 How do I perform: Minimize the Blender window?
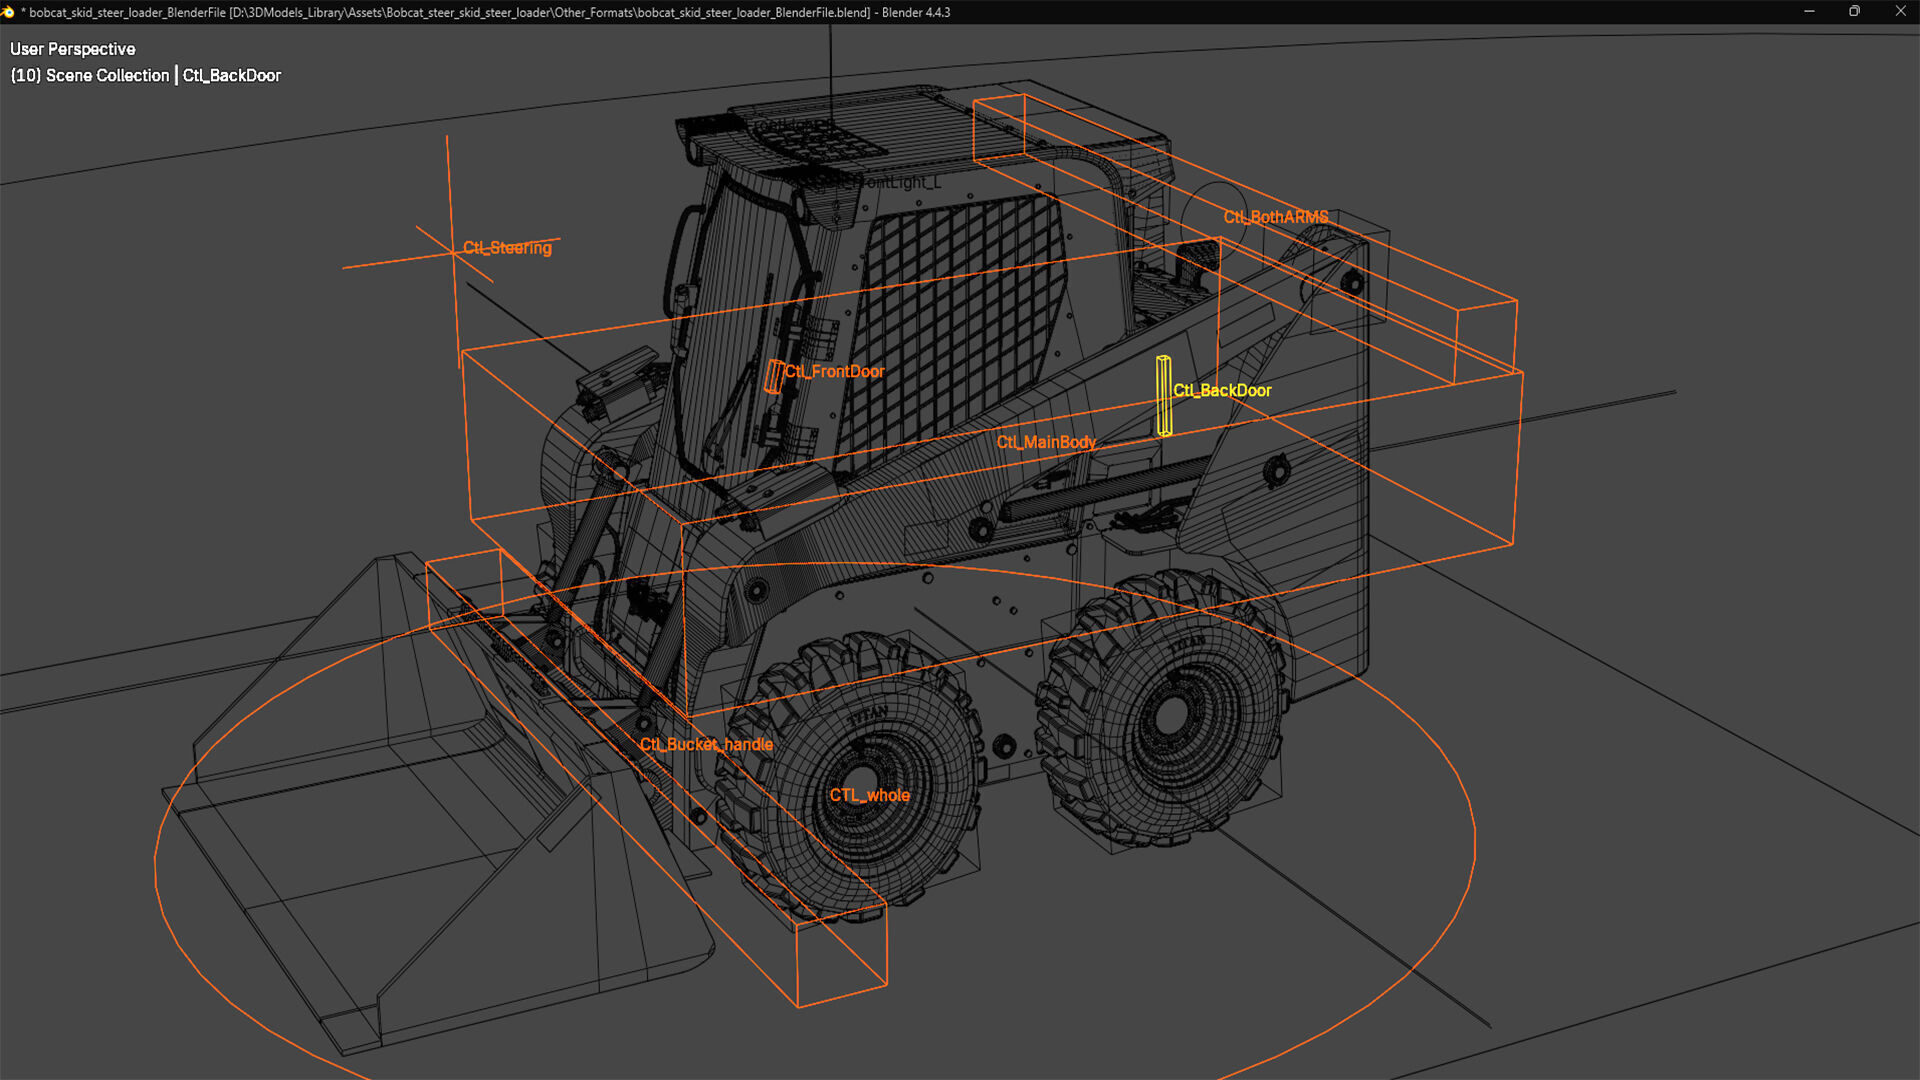tap(1809, 12)
